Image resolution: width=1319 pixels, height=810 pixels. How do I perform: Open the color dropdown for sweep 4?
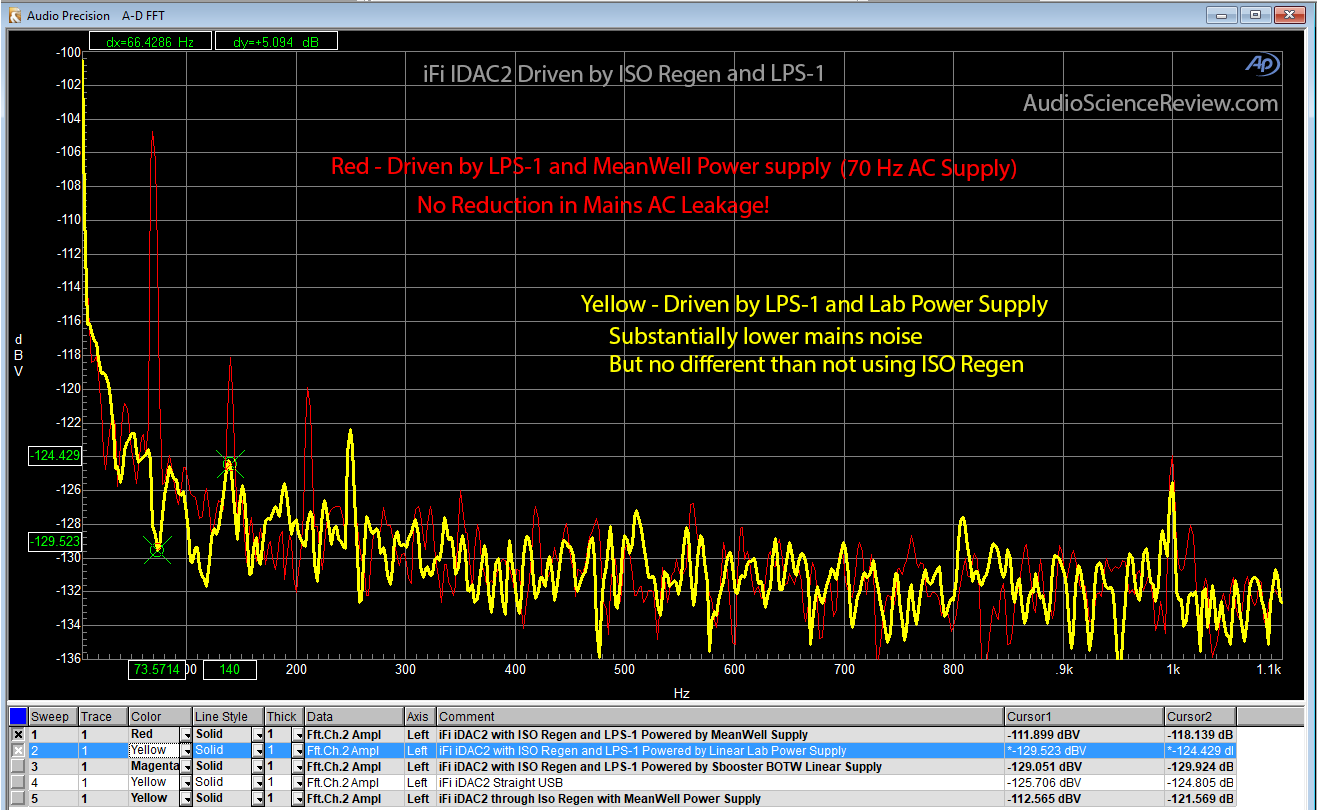[x=185, y=782]
